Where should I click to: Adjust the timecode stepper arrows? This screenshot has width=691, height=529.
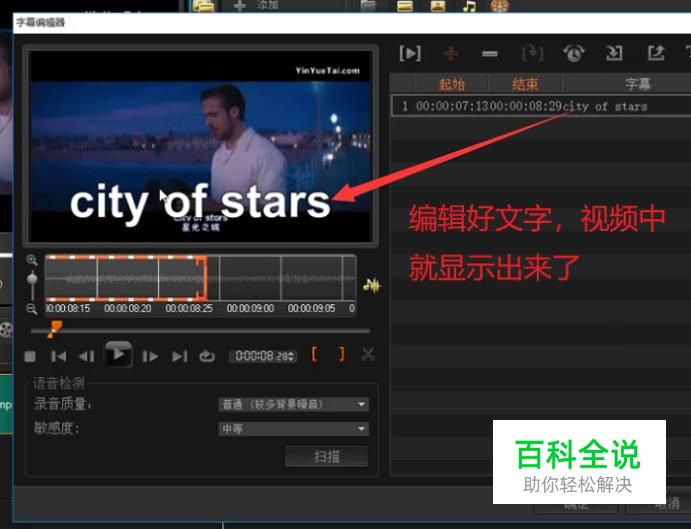[x=291, y=356]
